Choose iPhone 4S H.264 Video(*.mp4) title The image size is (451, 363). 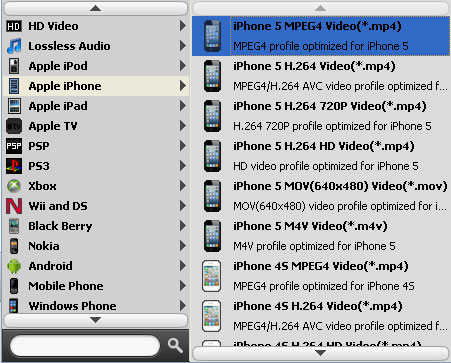(x=318, y=306)
